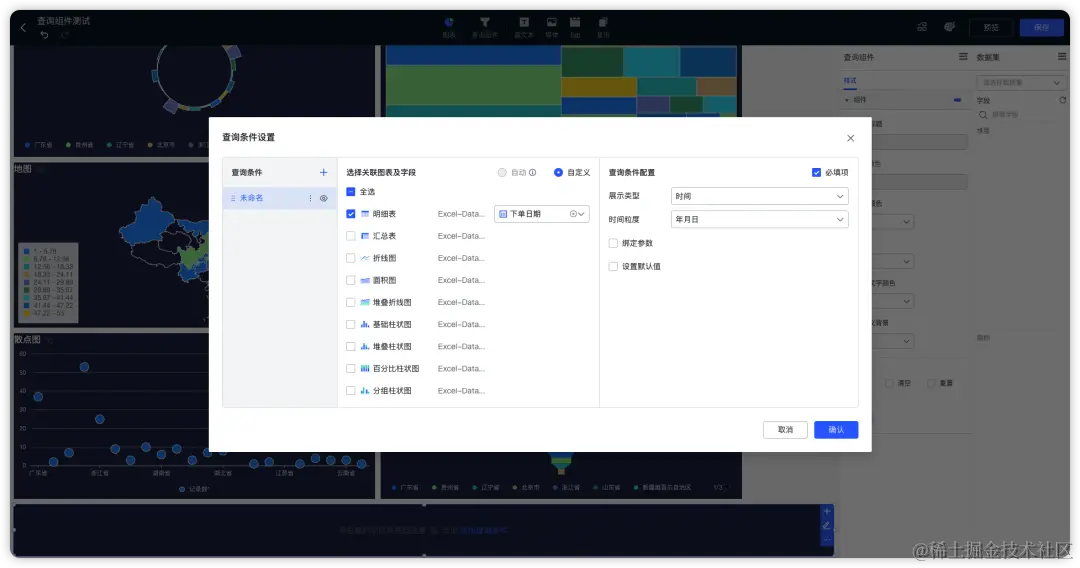This screenshot has width=1080, height=568.
Task: Click the Tab toolbar icon
Action: [575, 23]
